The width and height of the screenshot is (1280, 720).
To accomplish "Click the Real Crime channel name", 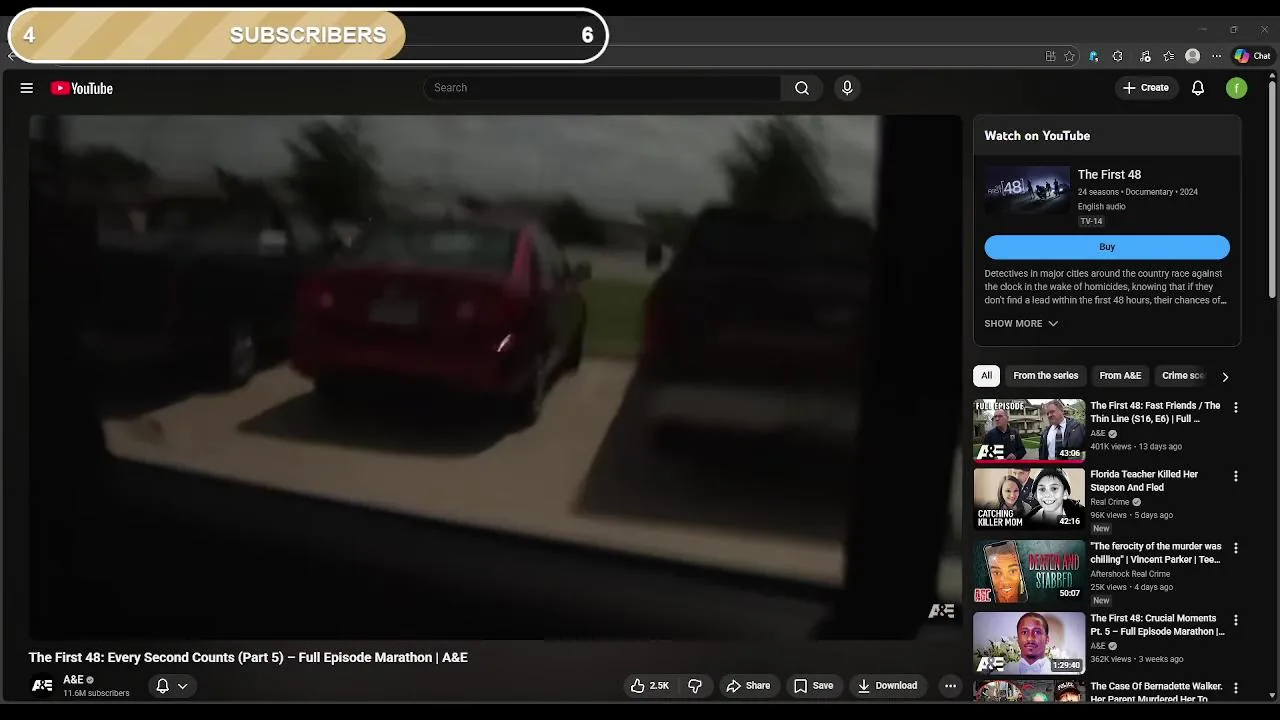I will pos(1110,502).
